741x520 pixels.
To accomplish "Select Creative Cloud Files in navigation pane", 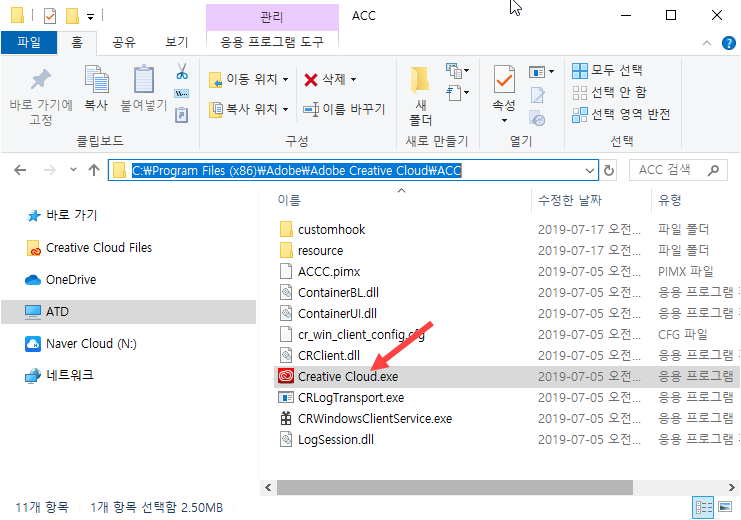I will 90,248.
